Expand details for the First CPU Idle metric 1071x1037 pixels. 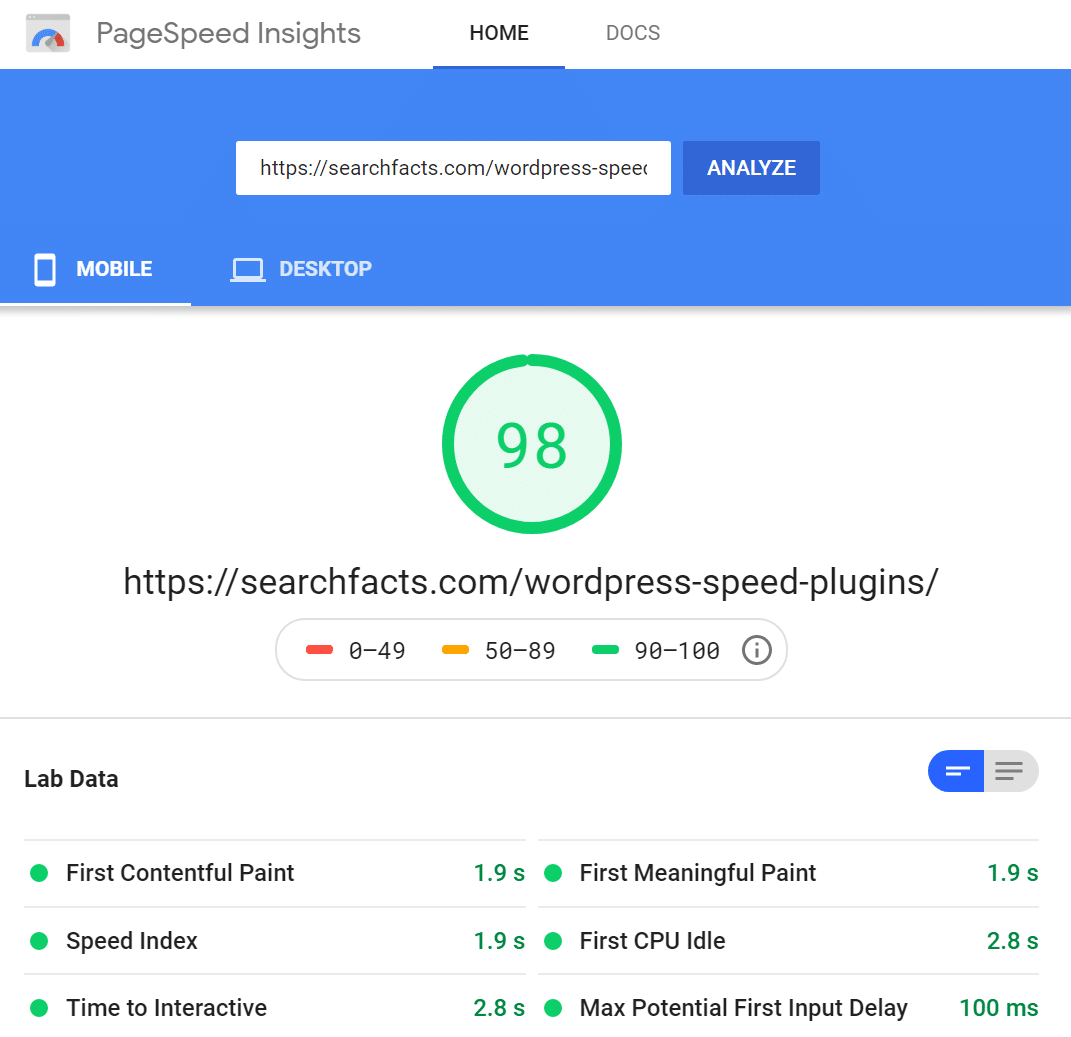652,941
